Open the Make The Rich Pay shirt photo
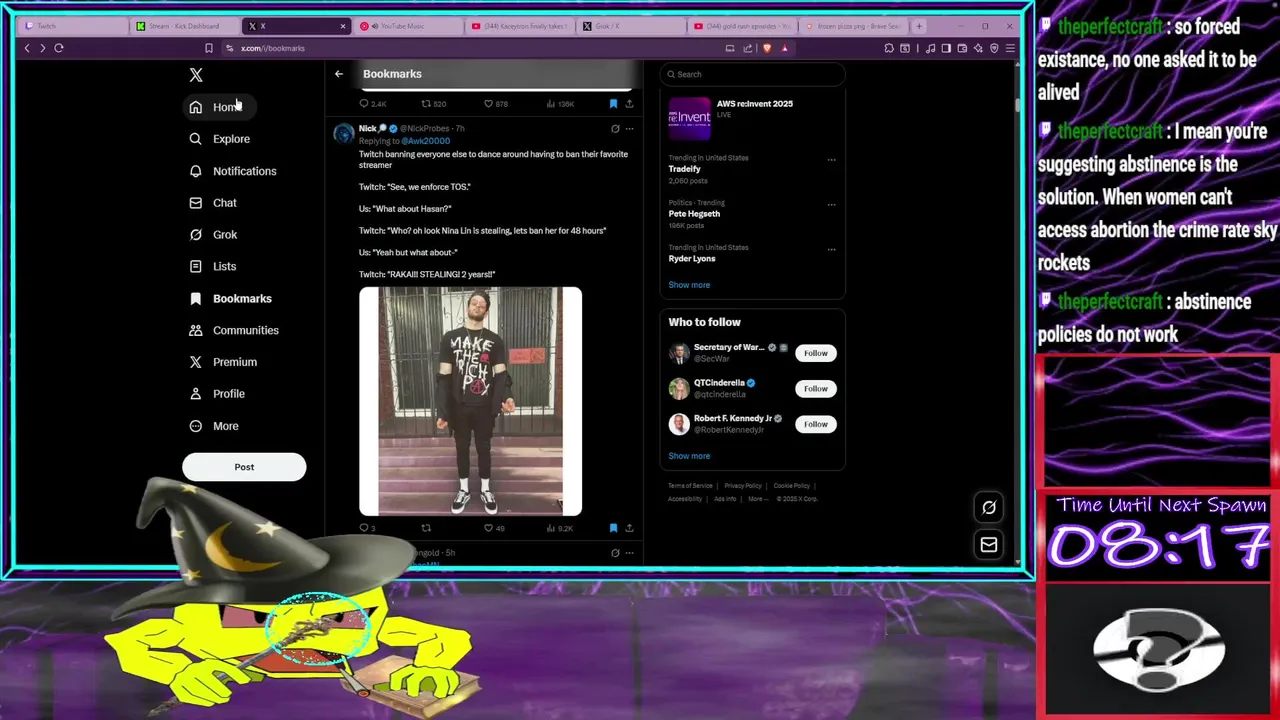The width and height of the screenshot is (1280, 720). pos(470,401)
